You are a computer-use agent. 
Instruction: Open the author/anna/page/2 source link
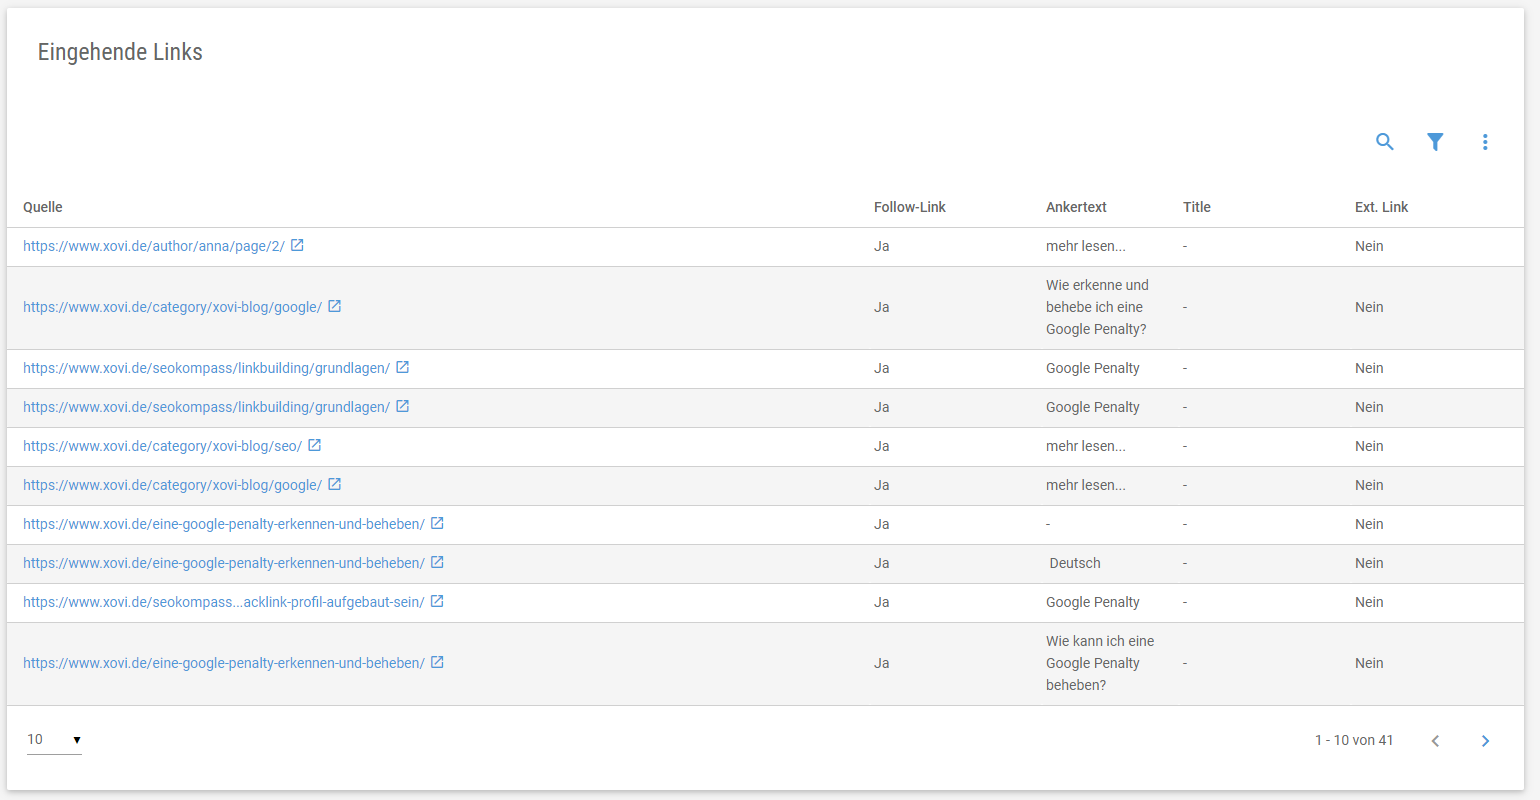pyautogui.click(x=154, y=246)
